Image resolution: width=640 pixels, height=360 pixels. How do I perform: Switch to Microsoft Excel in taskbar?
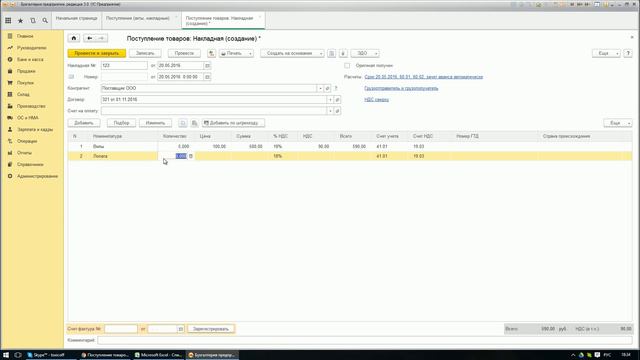(158, 355)
